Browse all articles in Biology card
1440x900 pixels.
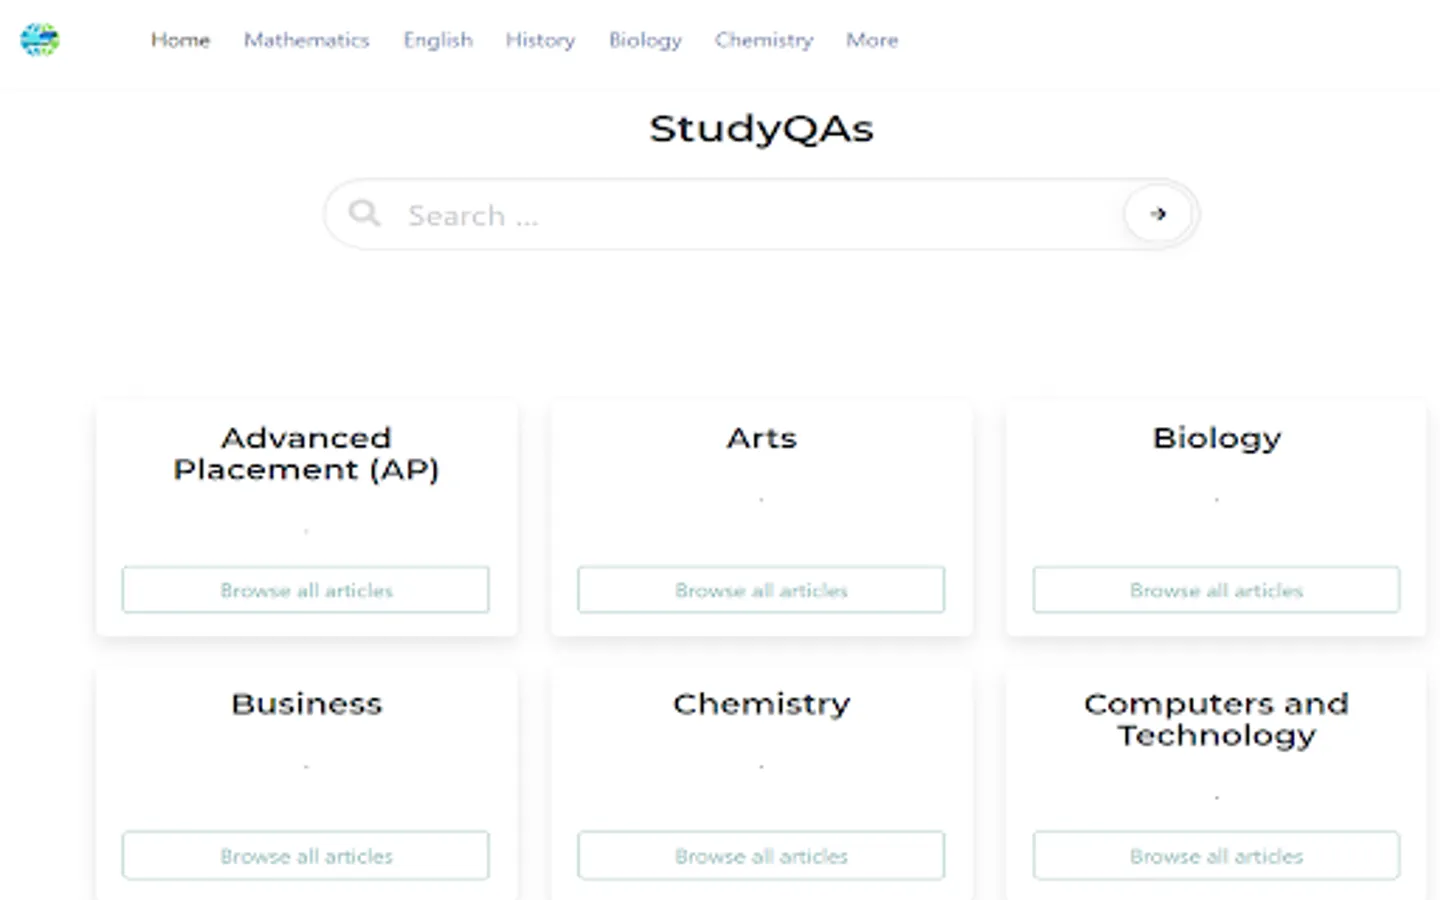1216,590
